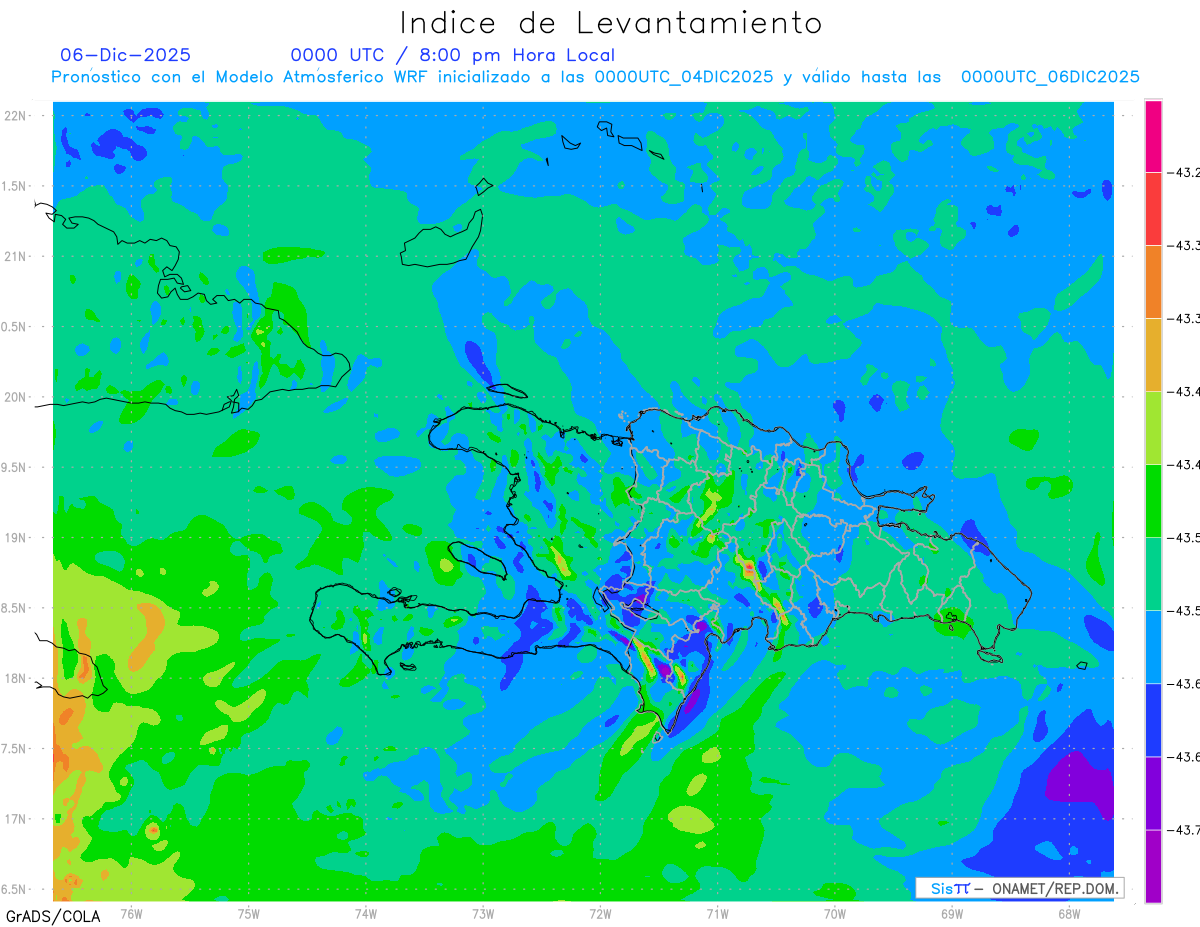Click the 'SisTT - ONAMET/REP.DOM.' label box
The image size is (1200, 927).
pyautogui.click(x=1020, y=888)
